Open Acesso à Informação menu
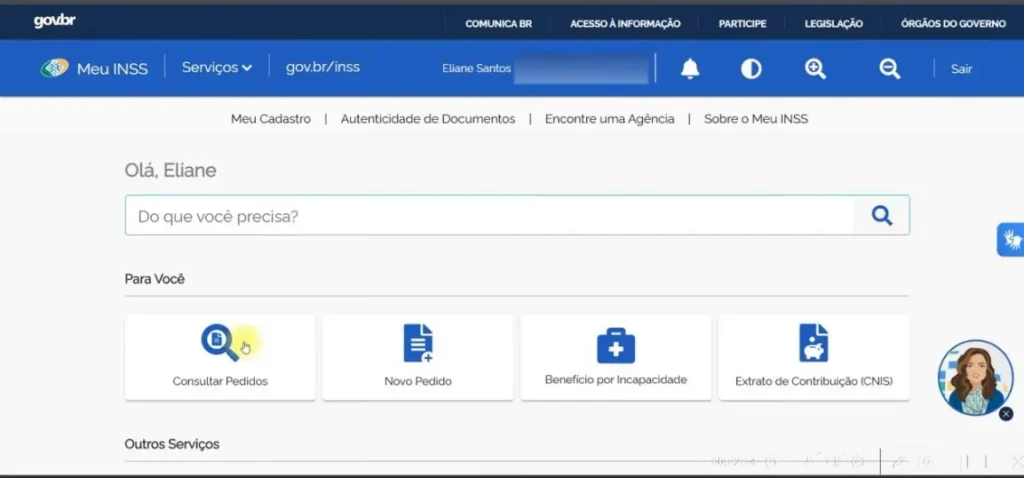This screenshot has width=1024, height=478. tap(625, 24)
